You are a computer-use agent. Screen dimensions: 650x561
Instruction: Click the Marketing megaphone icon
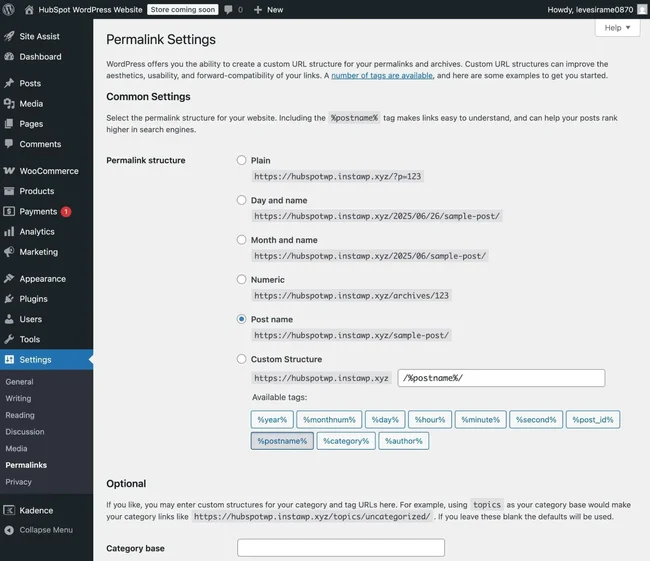(9, 252)
